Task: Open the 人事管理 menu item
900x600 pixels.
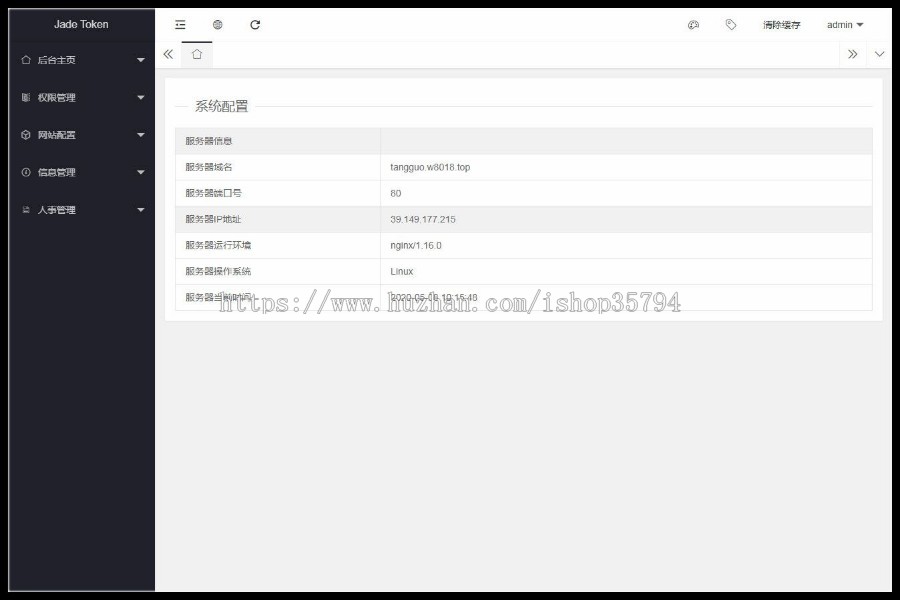Action: pyautogui.click(x=60, y=210)
